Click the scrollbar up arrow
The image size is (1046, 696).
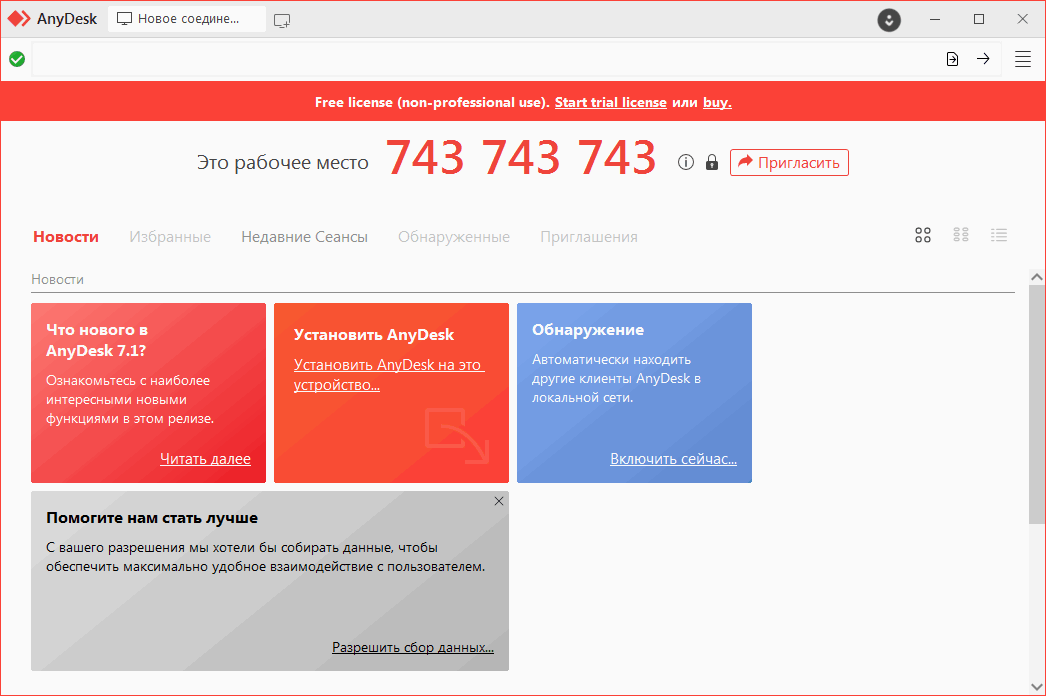pyautogui.click(x=1037, y=277)
